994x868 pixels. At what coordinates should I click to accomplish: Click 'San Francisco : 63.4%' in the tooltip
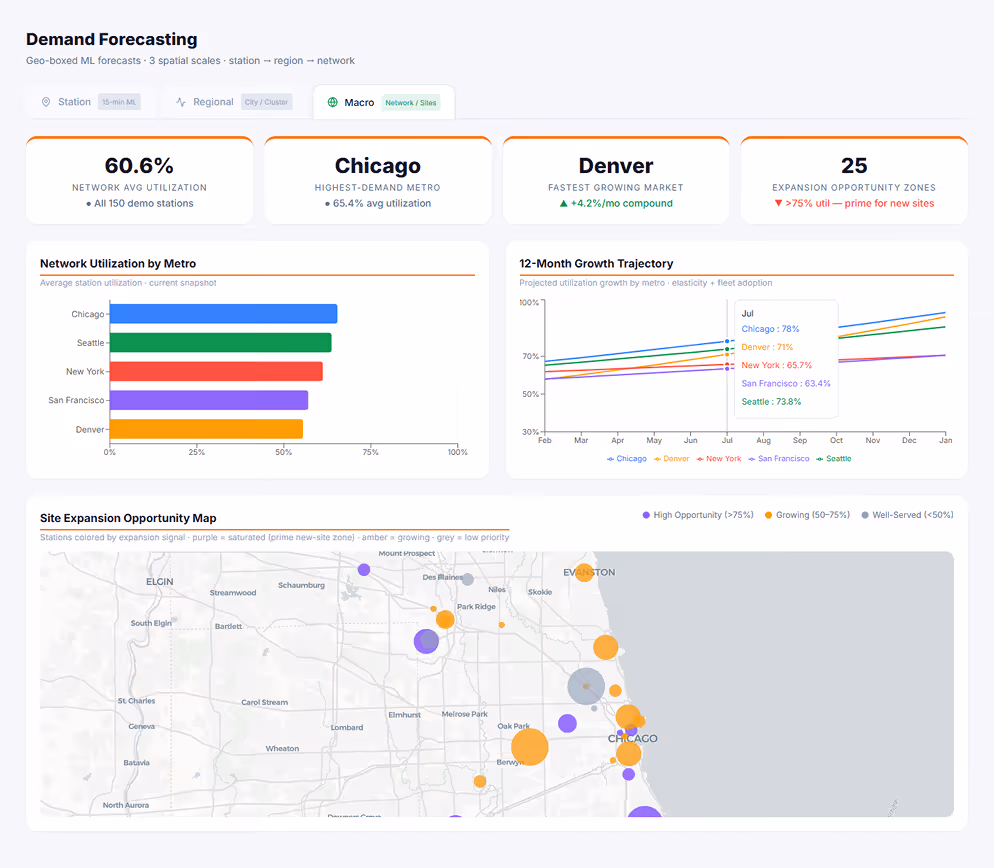point(785,384)
